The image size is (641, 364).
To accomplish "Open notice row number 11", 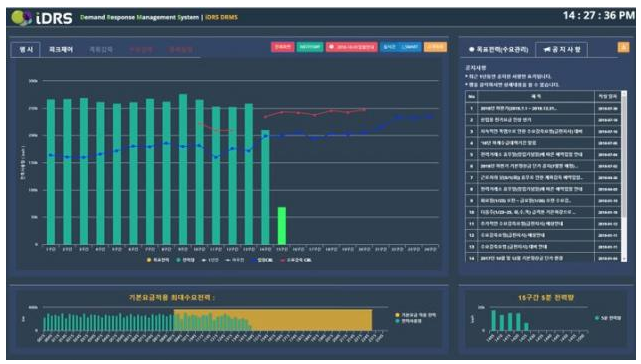I will click(543, 224).
